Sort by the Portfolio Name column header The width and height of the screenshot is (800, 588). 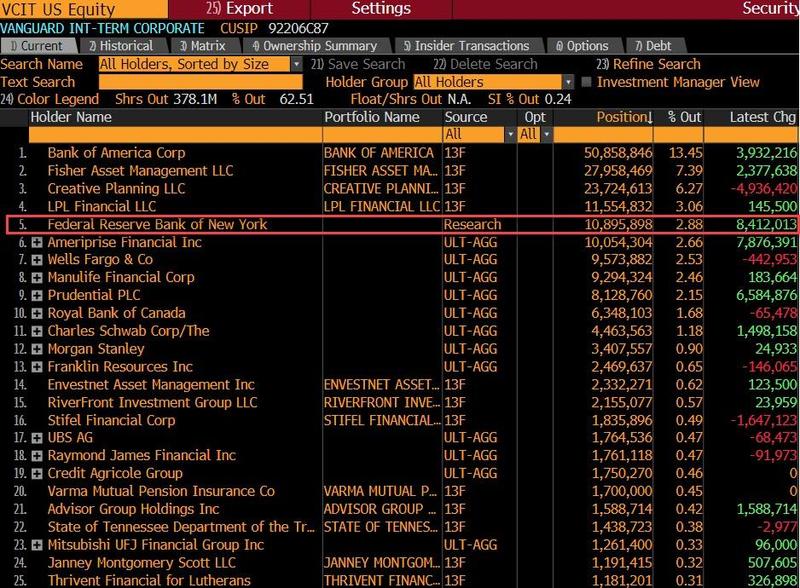click(x=372, y=117)
